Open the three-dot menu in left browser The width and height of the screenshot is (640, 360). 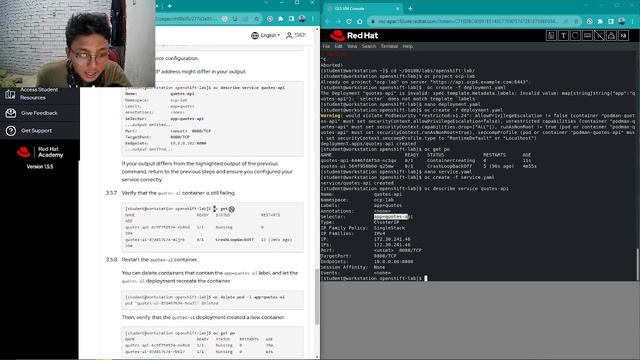click(x=313, y=19)
